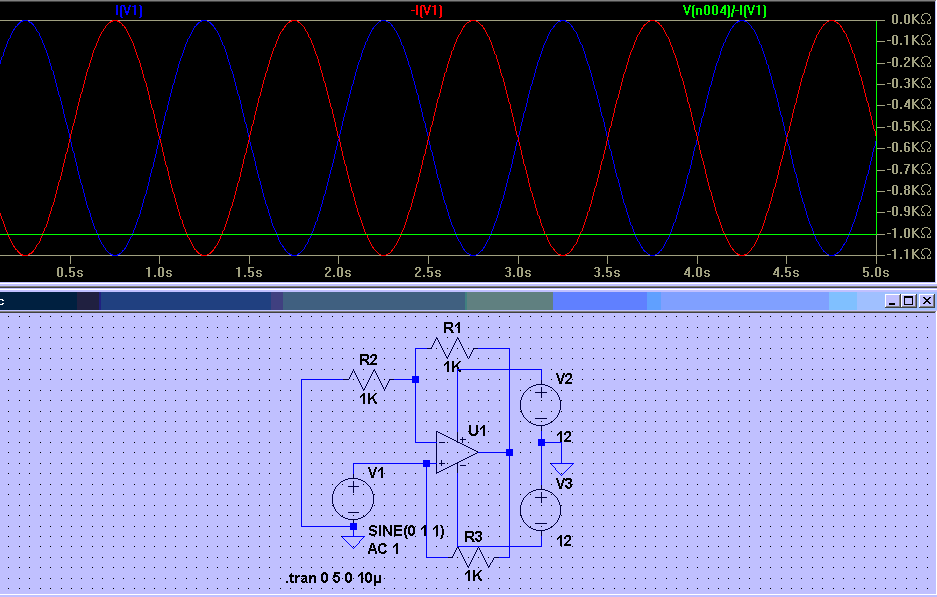Close the schematic window

pos(926,301)
